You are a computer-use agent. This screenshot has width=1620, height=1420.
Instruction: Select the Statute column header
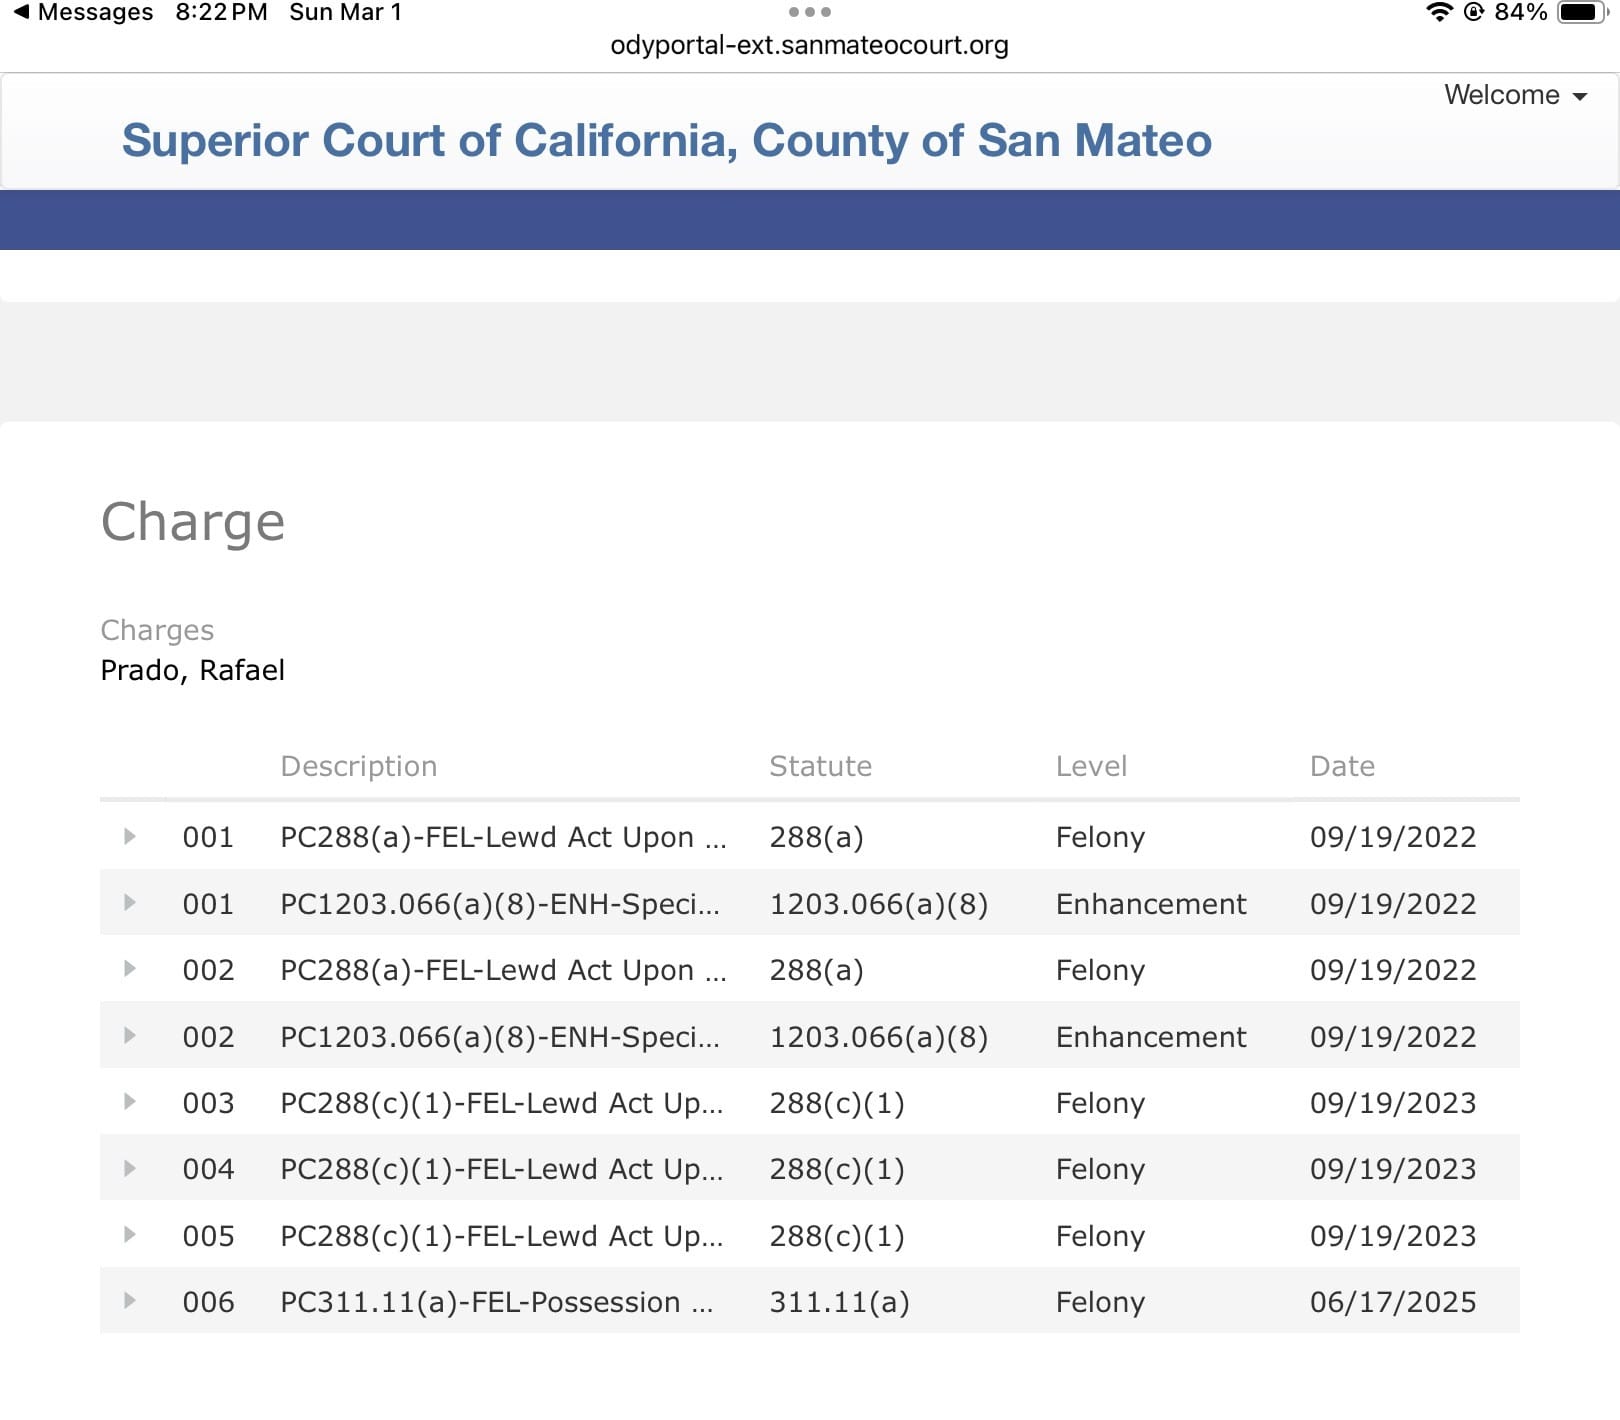[x=820, y=767]
